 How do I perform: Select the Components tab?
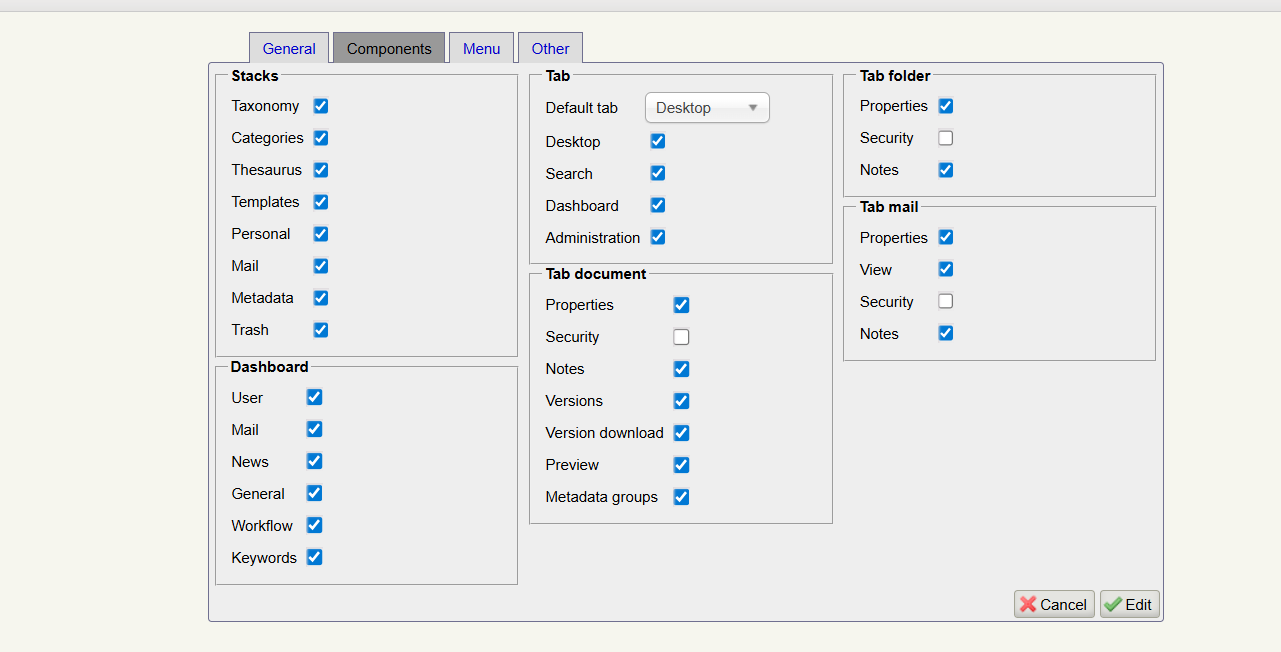pos(389,48)
